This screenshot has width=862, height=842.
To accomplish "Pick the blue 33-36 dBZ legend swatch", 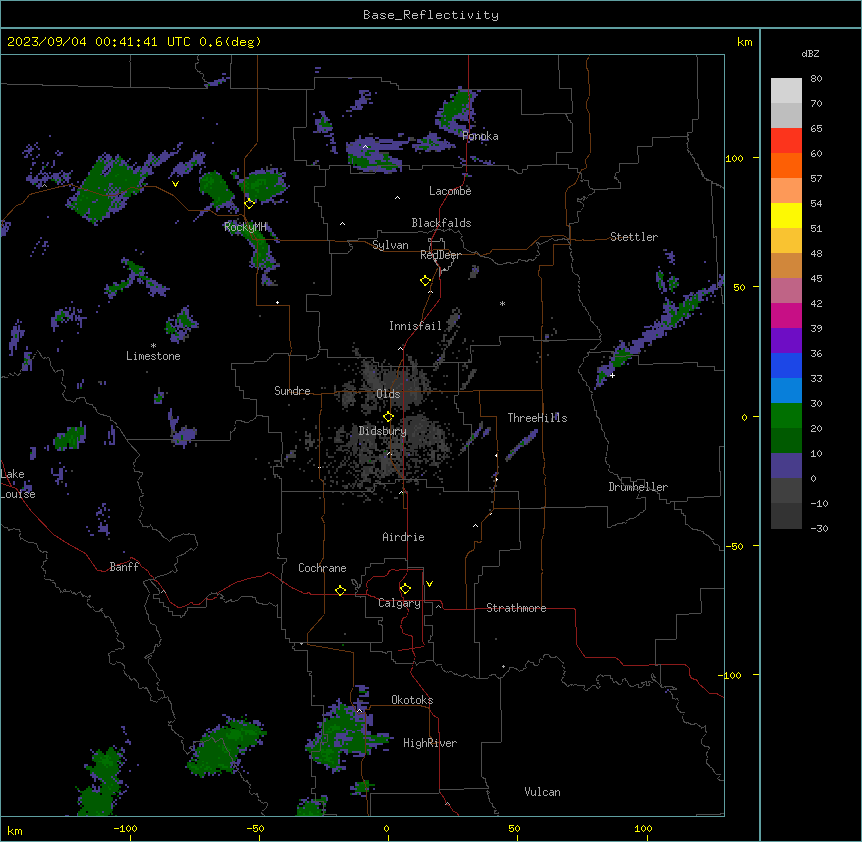I will (786, 365).
